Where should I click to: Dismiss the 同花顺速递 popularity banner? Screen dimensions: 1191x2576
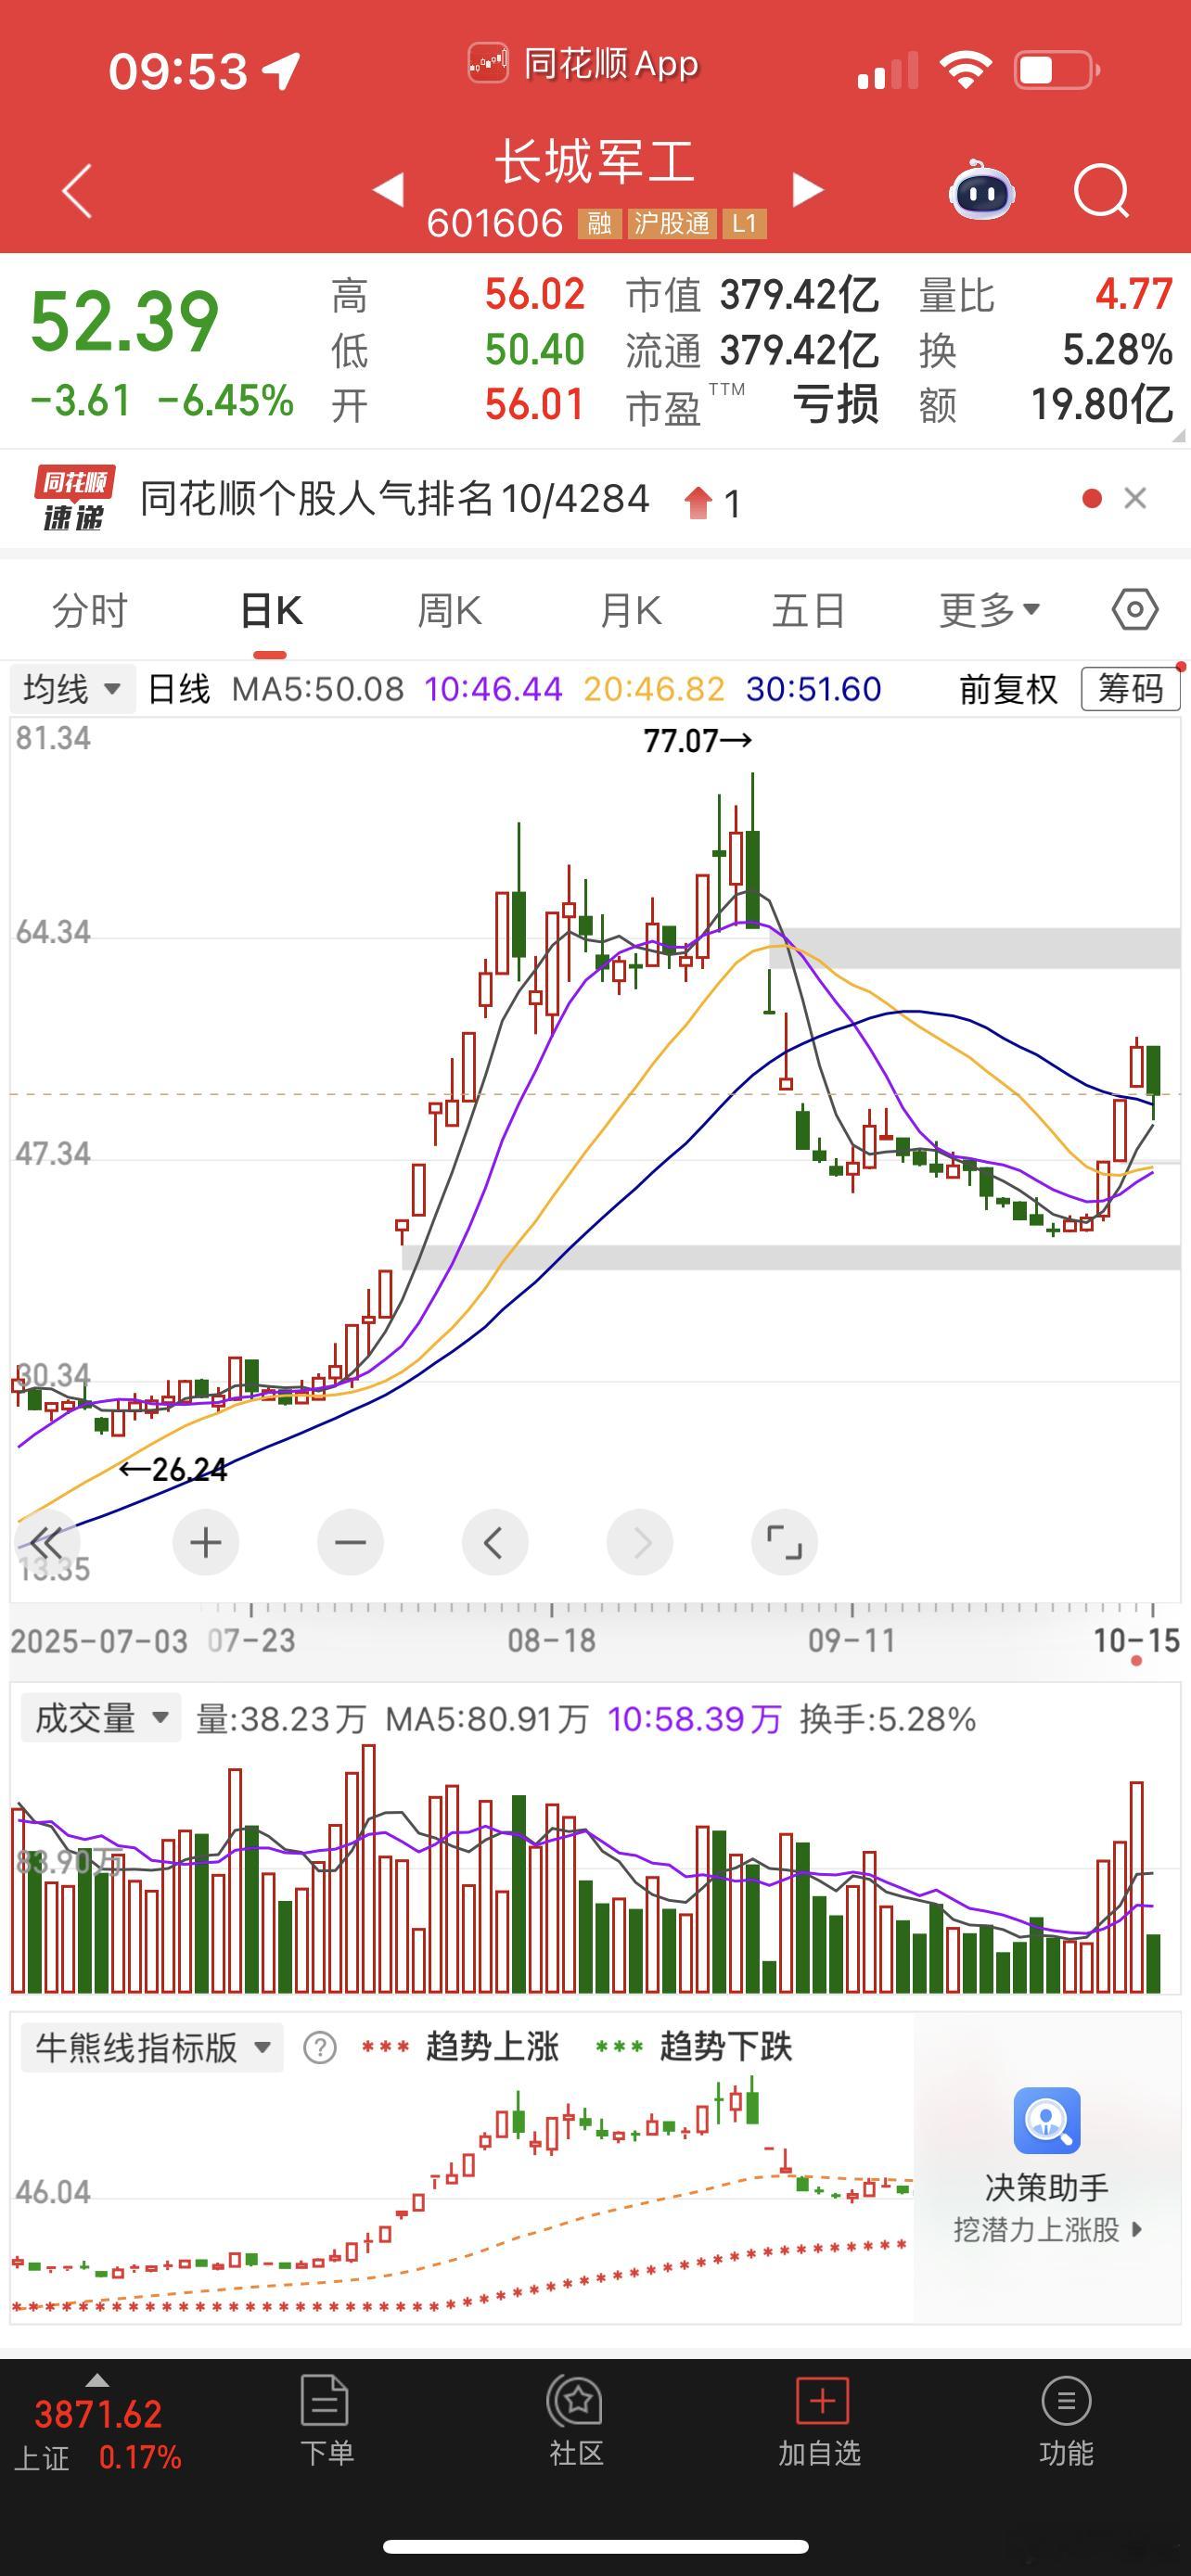(1135, 498)
